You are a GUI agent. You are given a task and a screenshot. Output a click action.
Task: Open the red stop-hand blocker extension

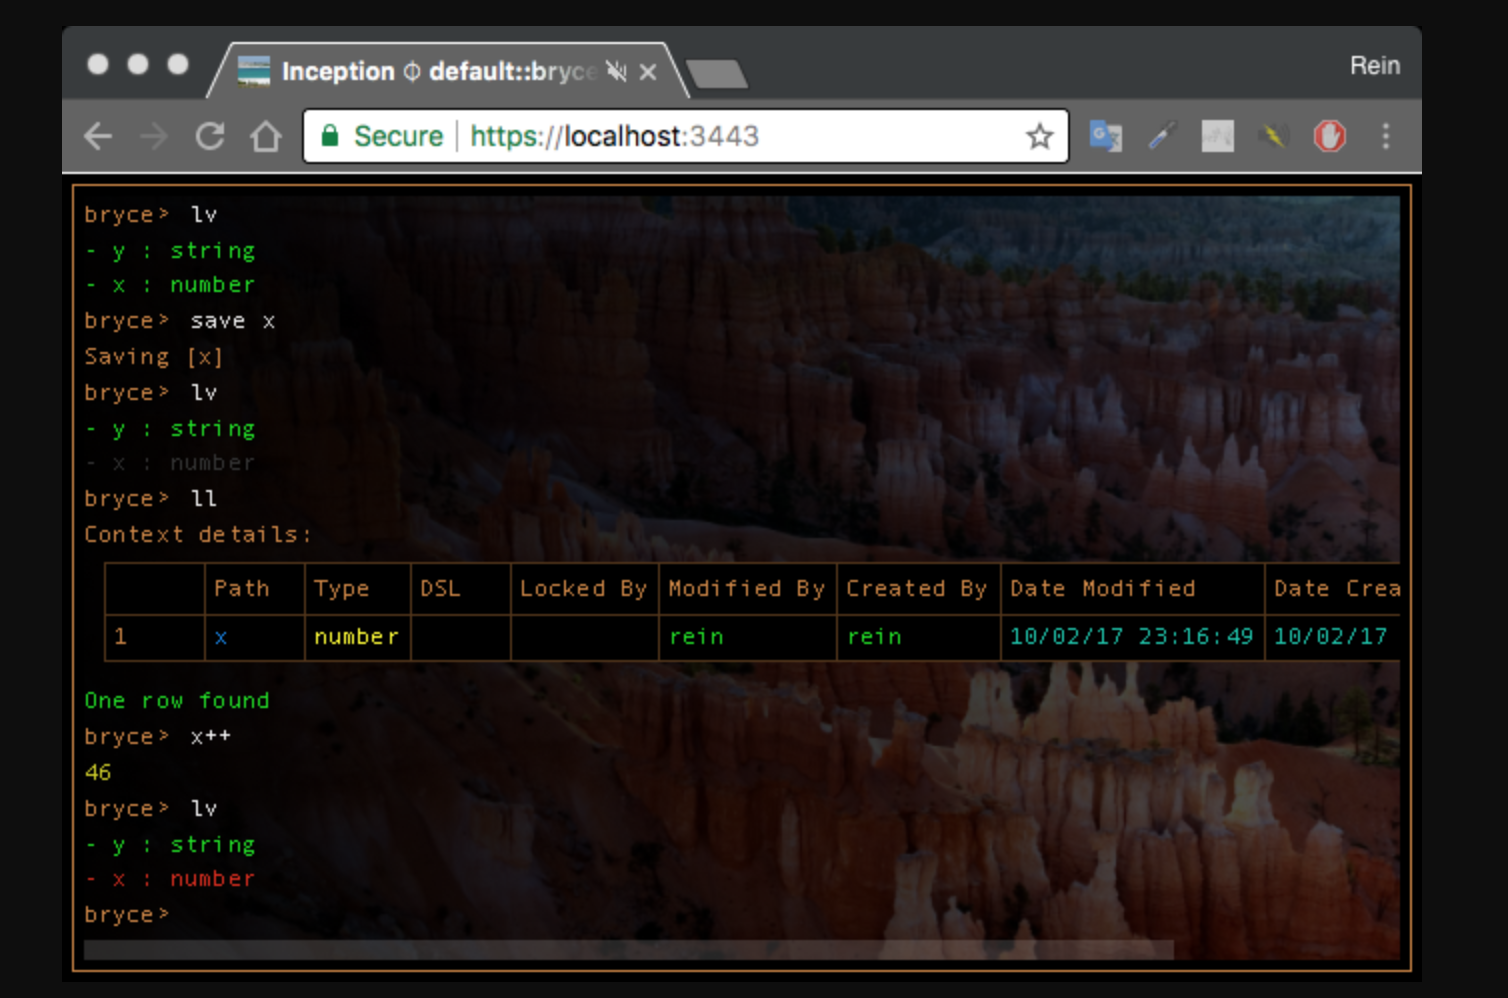(1329, 136)
